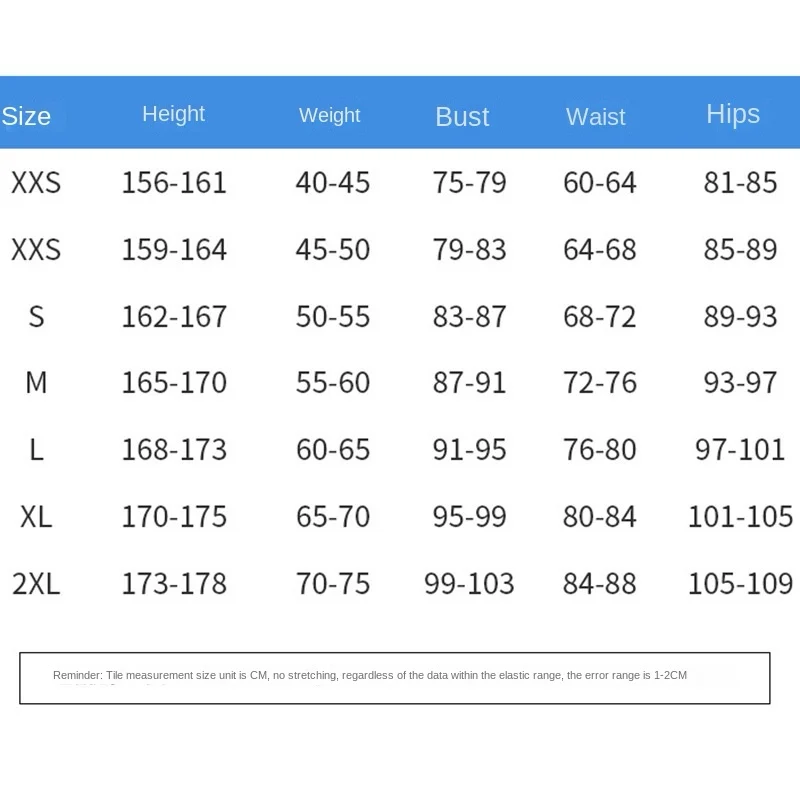The image size is (800, 800).
Task: Click the Bust column header
Action: tap(462, 117)
